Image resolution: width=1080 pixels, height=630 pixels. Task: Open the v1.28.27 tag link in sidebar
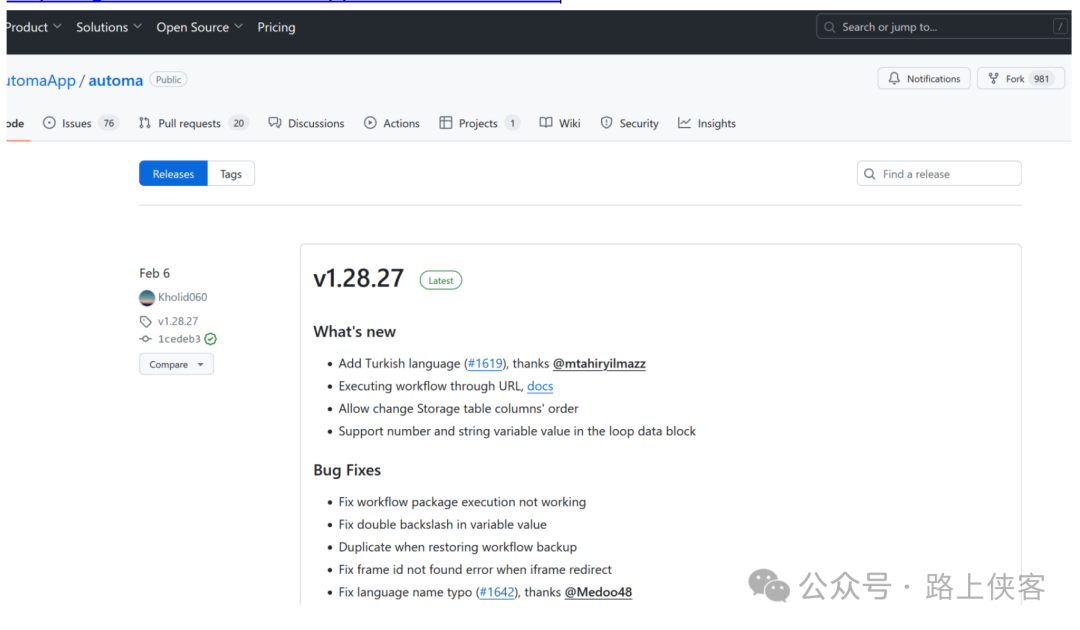178,322
